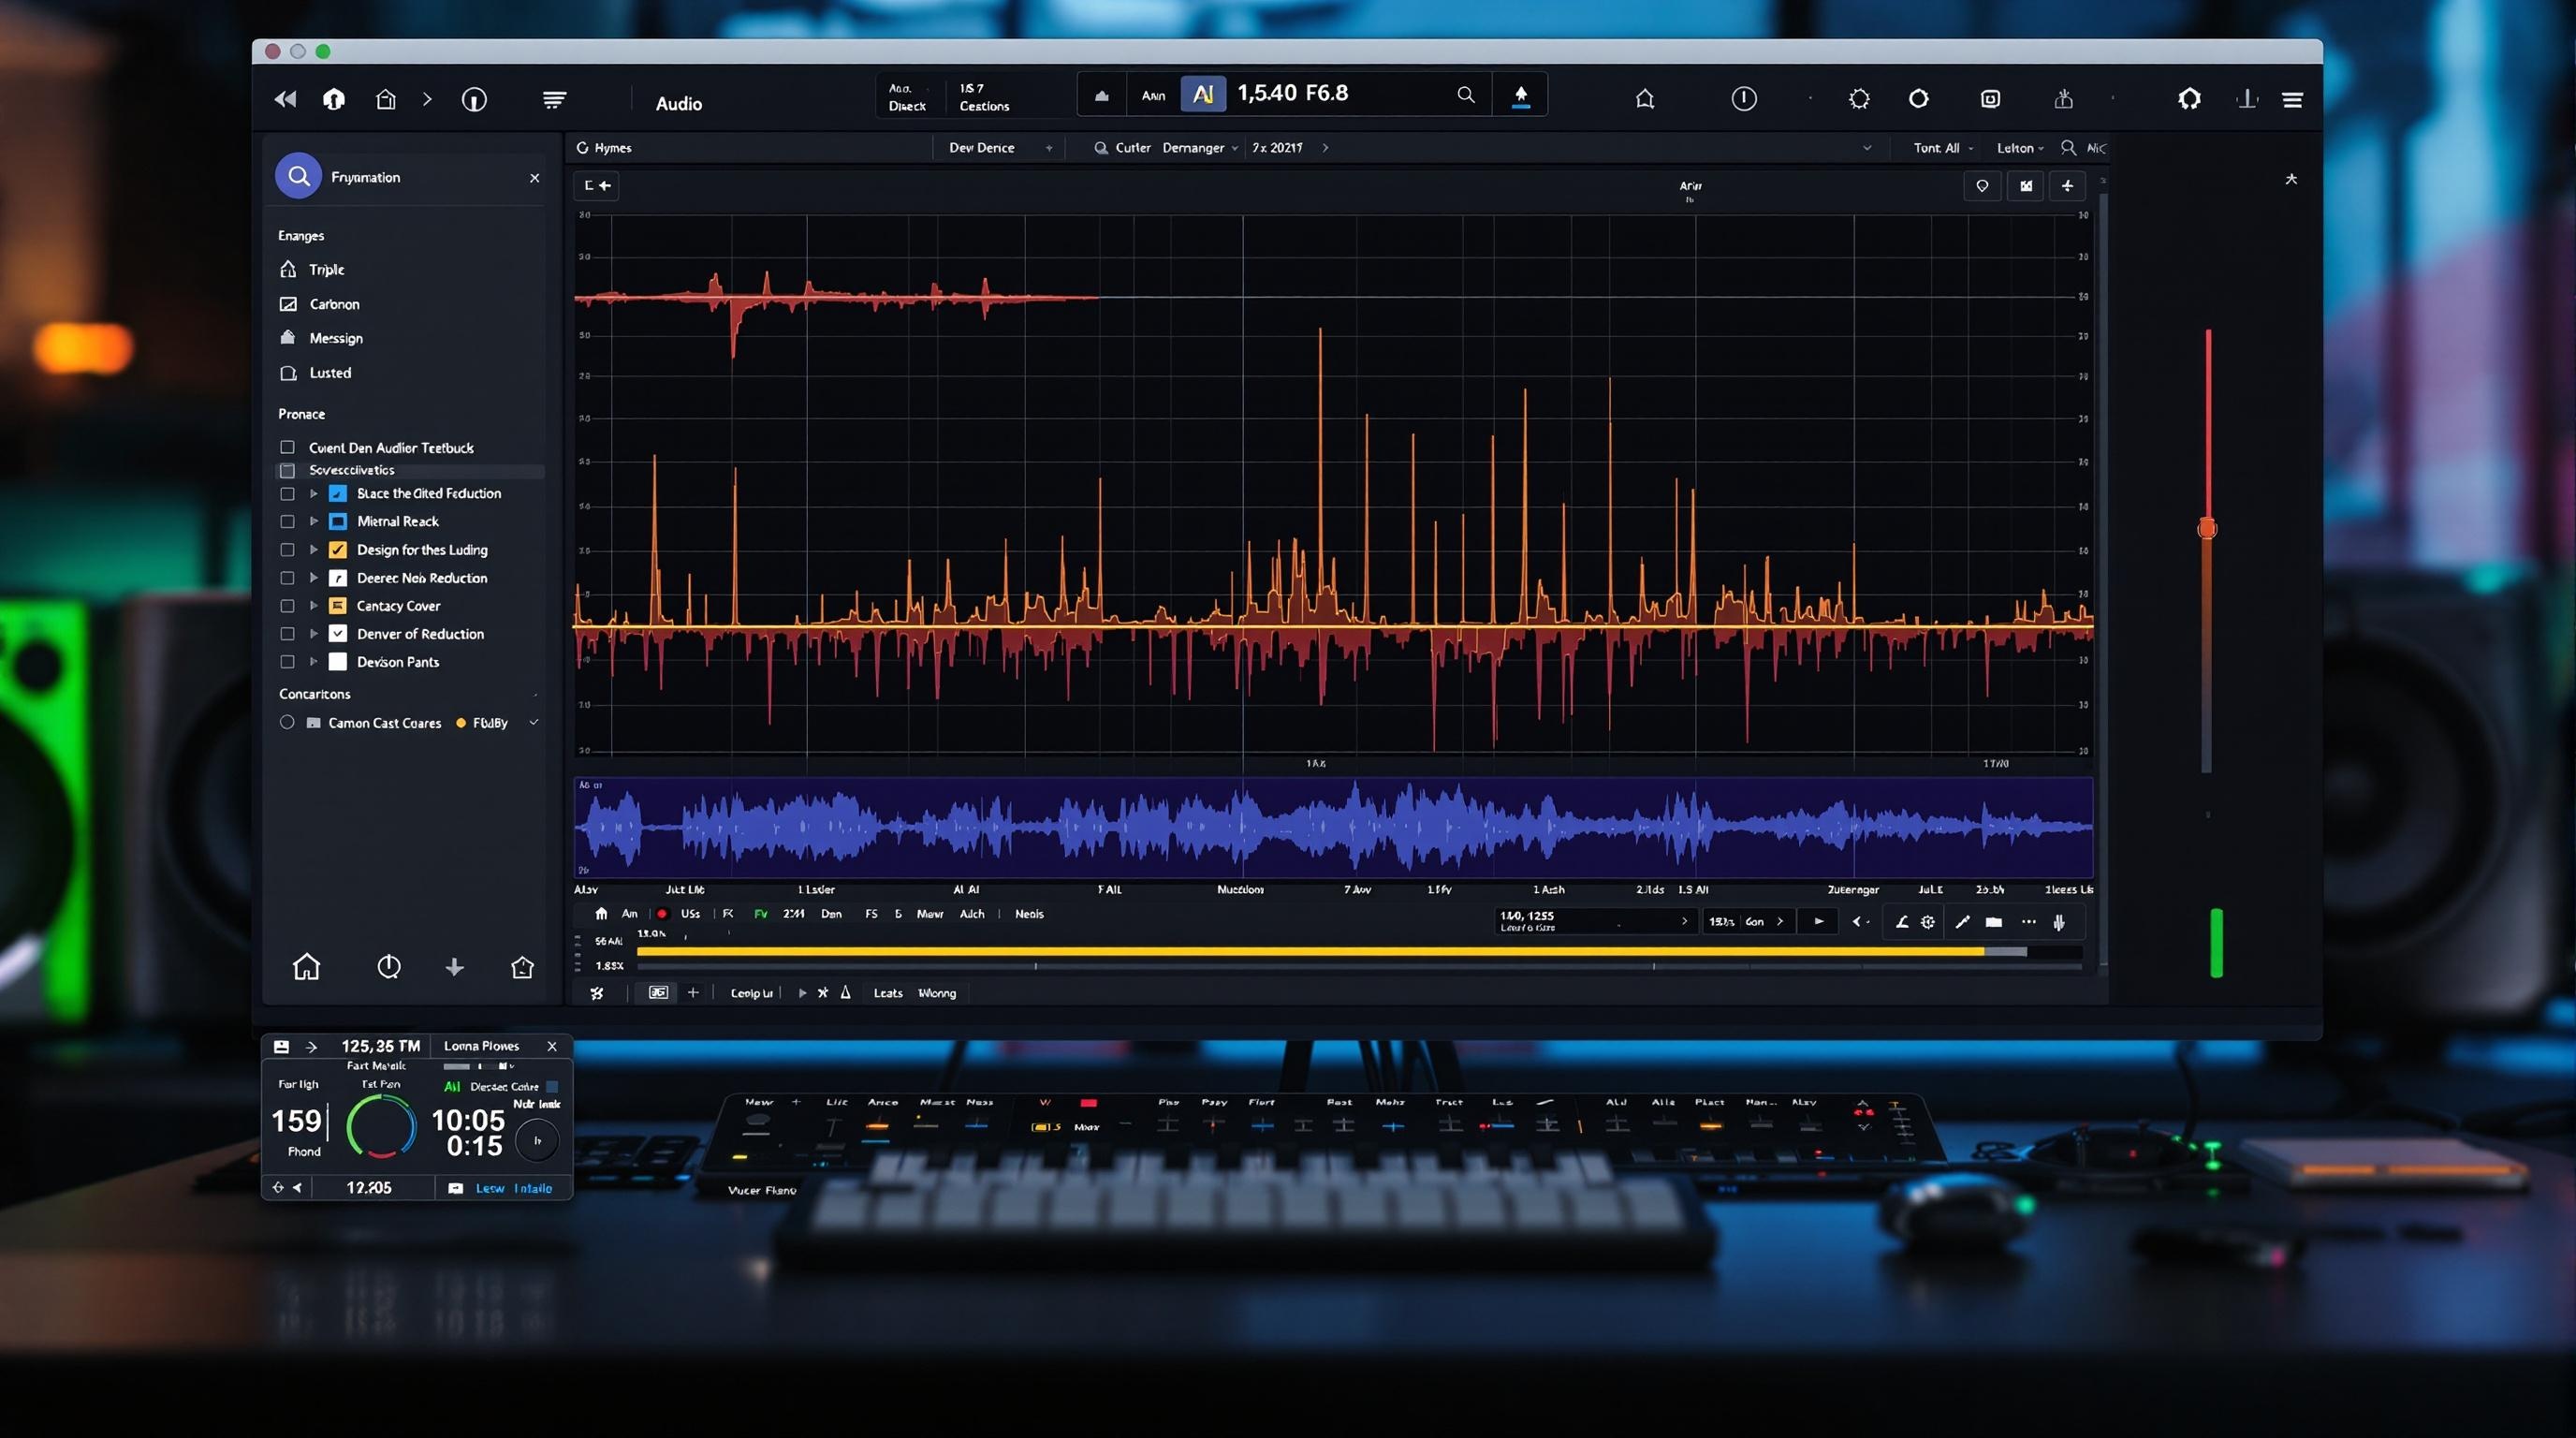Switch to the Audio tab
2576x1438 pixels.
[x=679, y=103]
